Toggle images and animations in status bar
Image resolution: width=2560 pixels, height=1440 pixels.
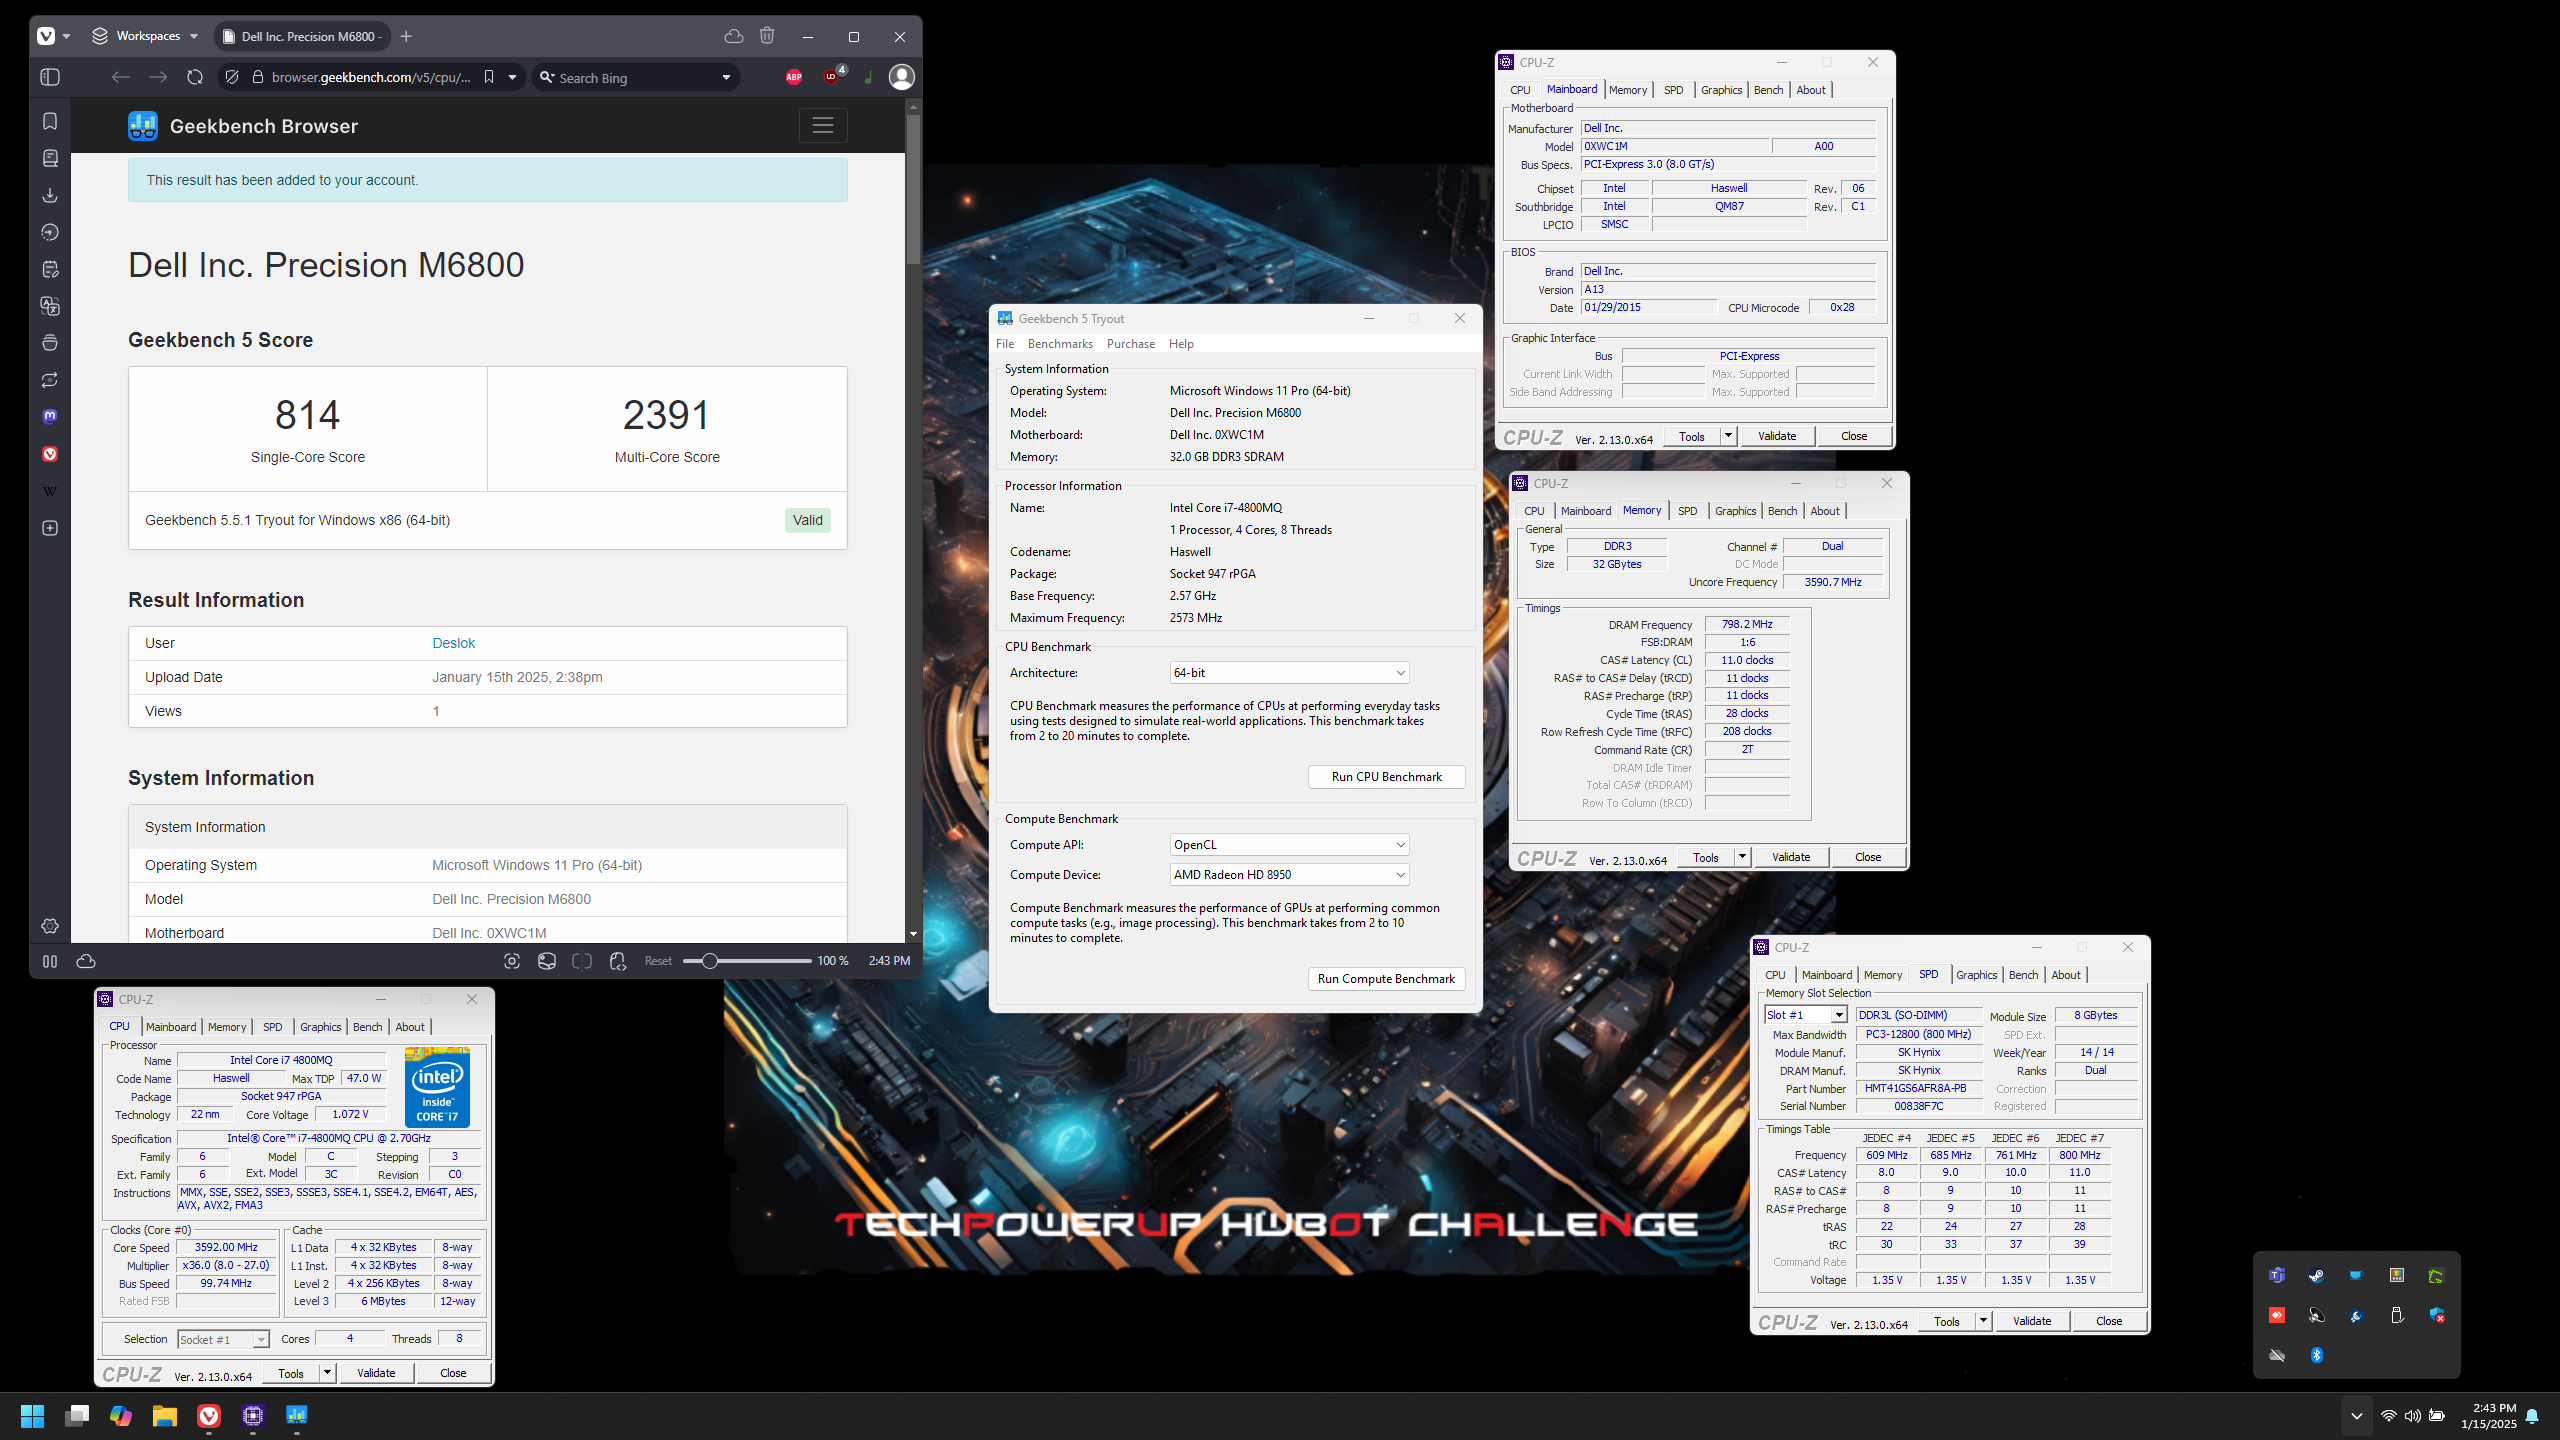(x=547, y=961)
